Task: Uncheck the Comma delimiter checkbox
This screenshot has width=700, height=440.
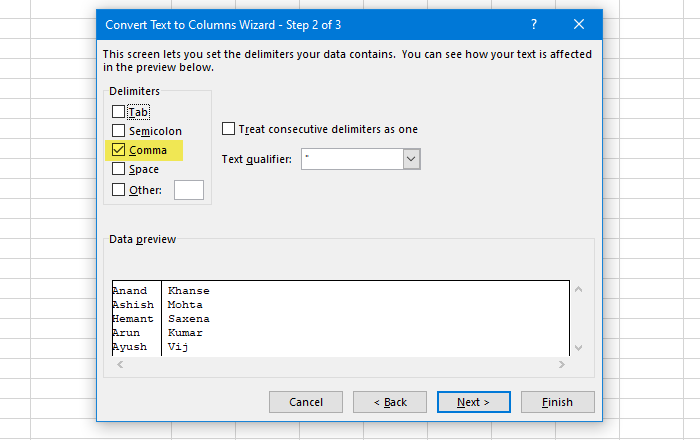Action: [x=118, y=150]
